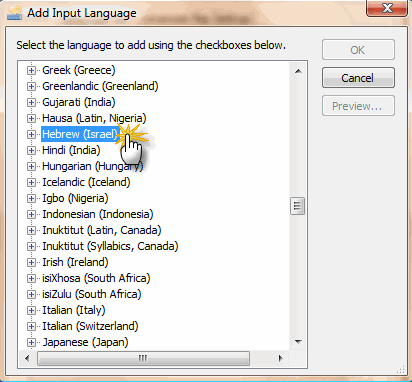Select Indonesian (Indonesia) entry

coord(98,214)
